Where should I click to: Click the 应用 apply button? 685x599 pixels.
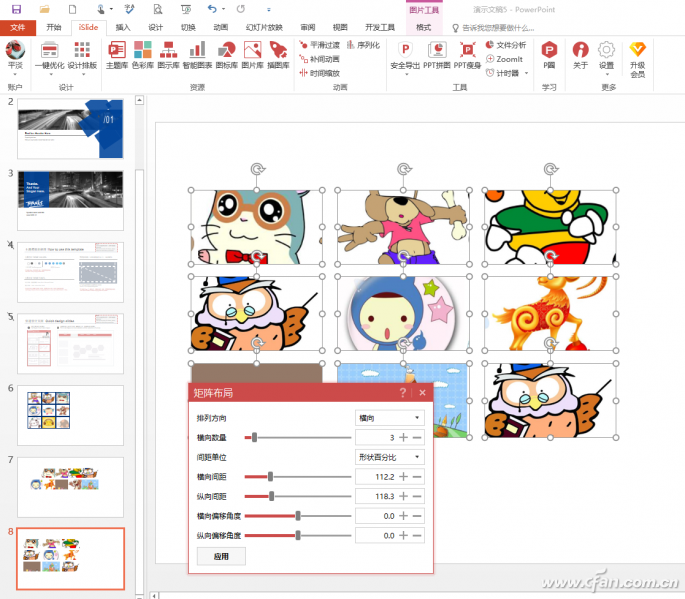tap(221, 556)
